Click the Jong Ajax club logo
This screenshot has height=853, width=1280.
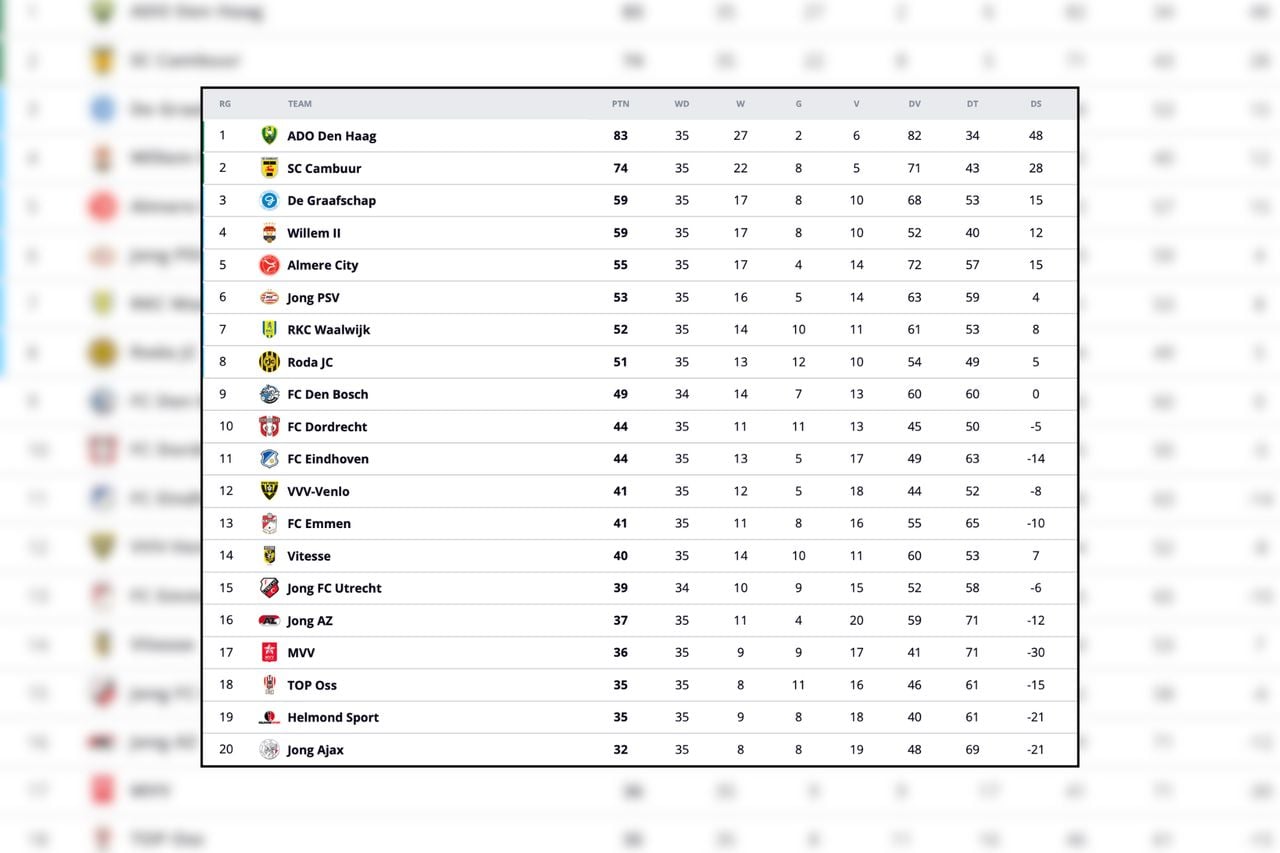point(268,749)
